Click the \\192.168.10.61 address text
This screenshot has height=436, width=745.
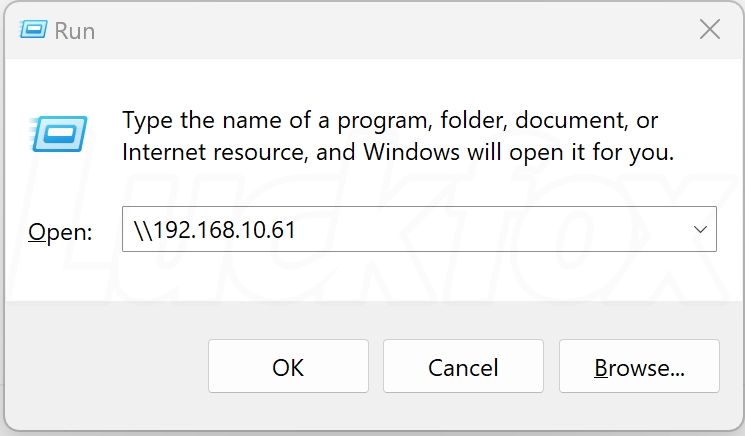(x=214, y=230)
